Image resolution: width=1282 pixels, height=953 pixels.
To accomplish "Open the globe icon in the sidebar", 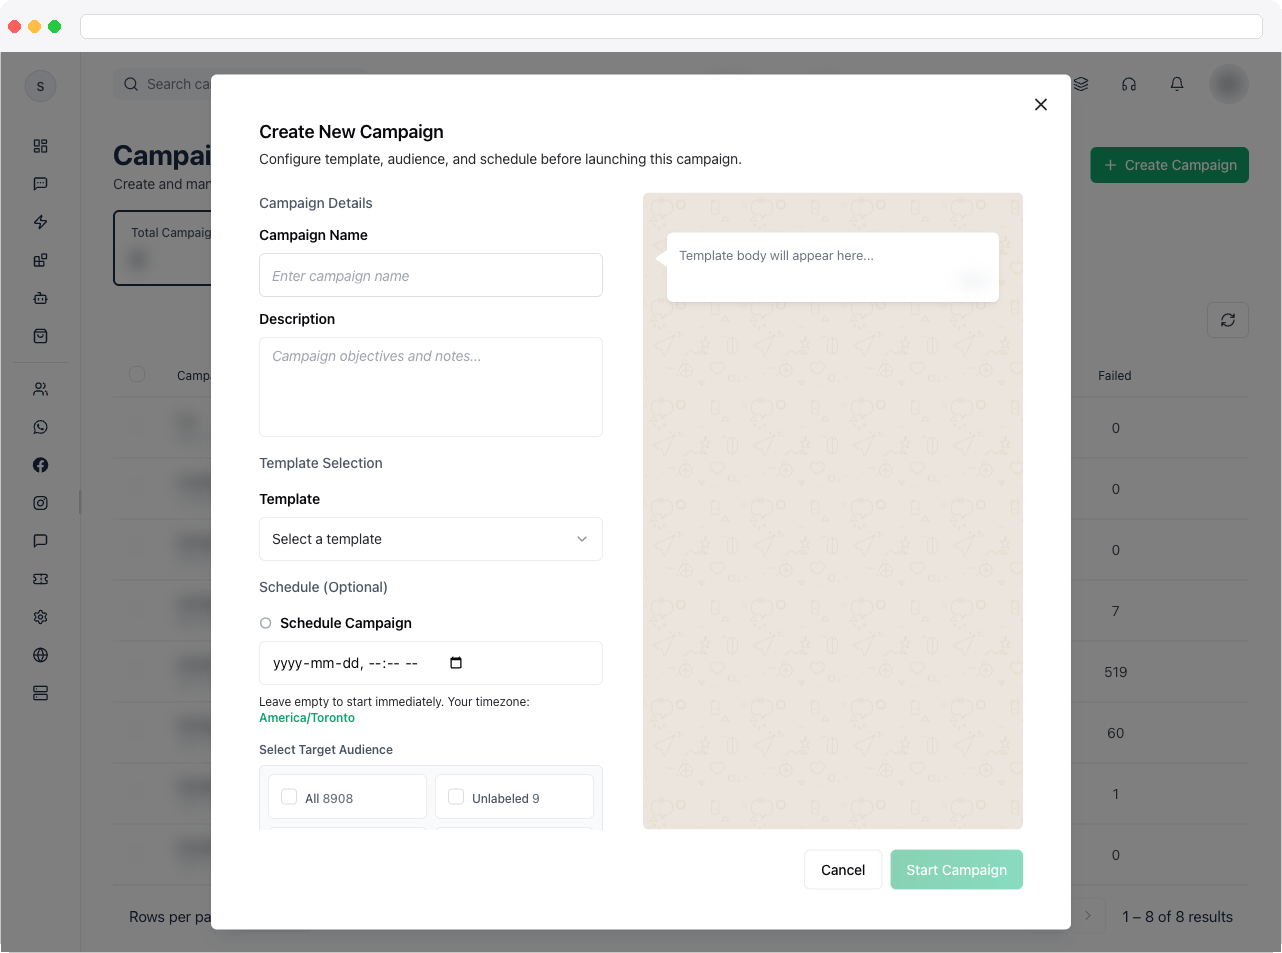I will tap(40, 655).
